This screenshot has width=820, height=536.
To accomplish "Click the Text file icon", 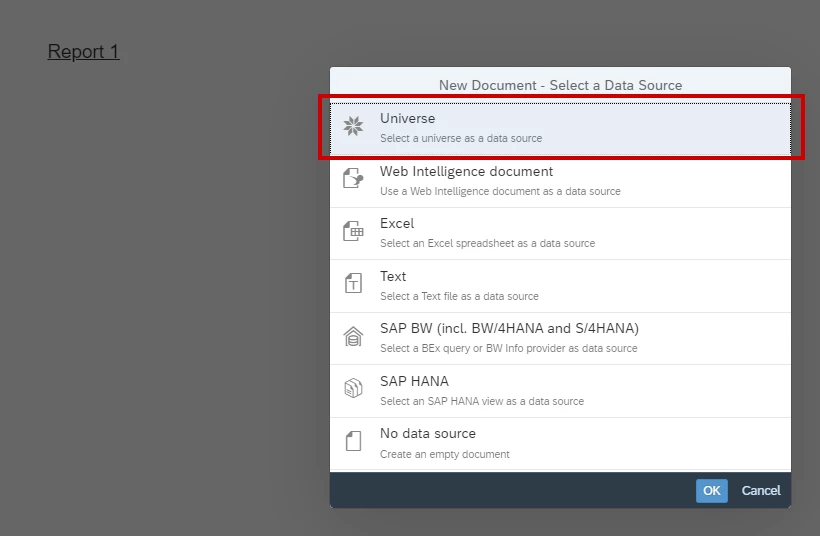I will coord(353,283).
